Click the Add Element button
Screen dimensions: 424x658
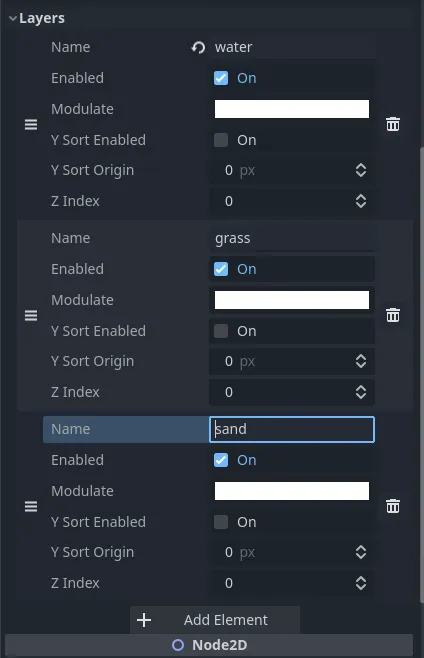click(x=215, y=620)
